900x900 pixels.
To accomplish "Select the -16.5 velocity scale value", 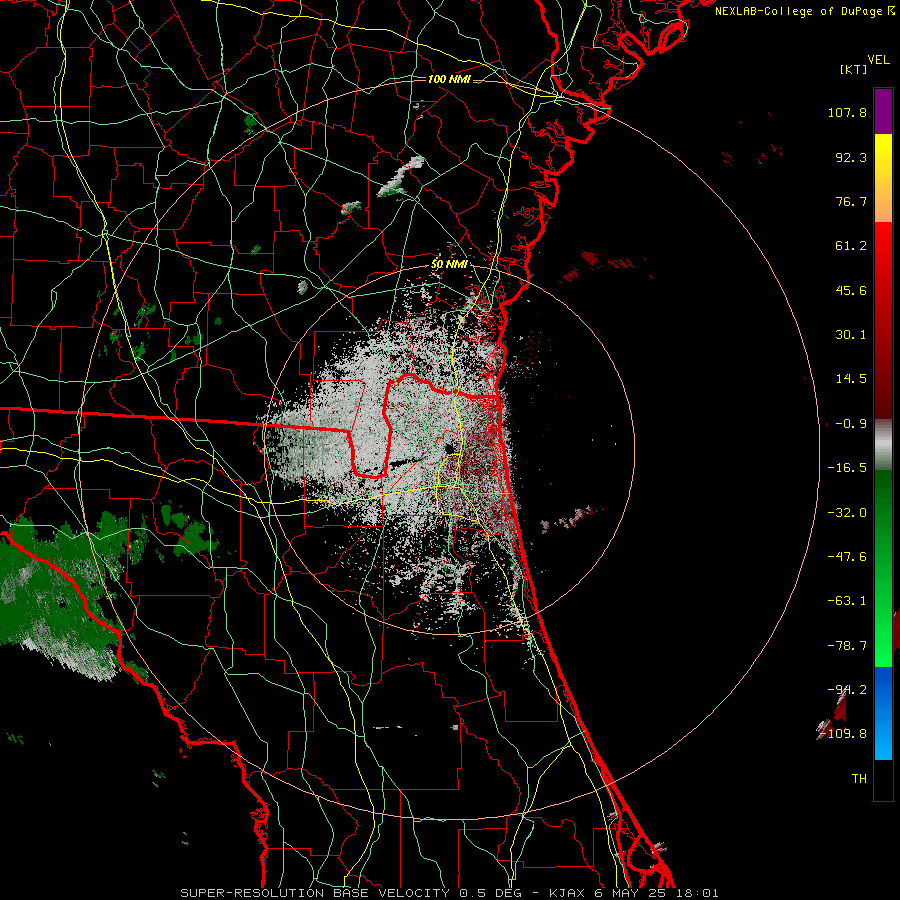I will (x=847, y=468).
